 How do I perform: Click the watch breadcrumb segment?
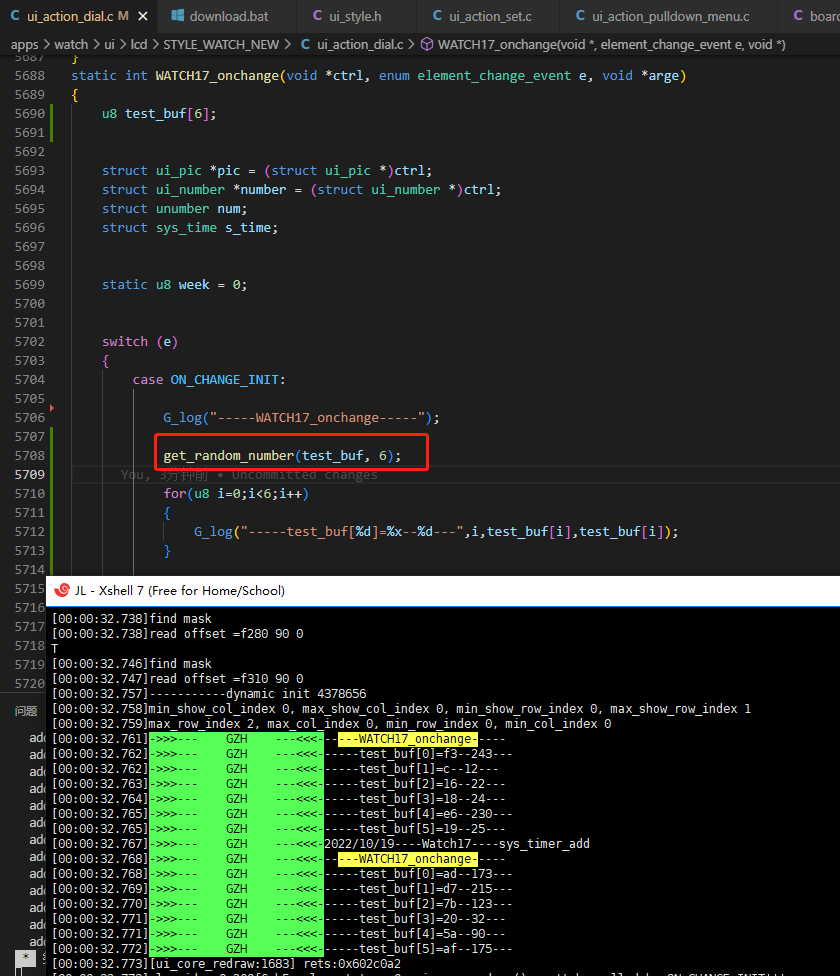[71, 45]
